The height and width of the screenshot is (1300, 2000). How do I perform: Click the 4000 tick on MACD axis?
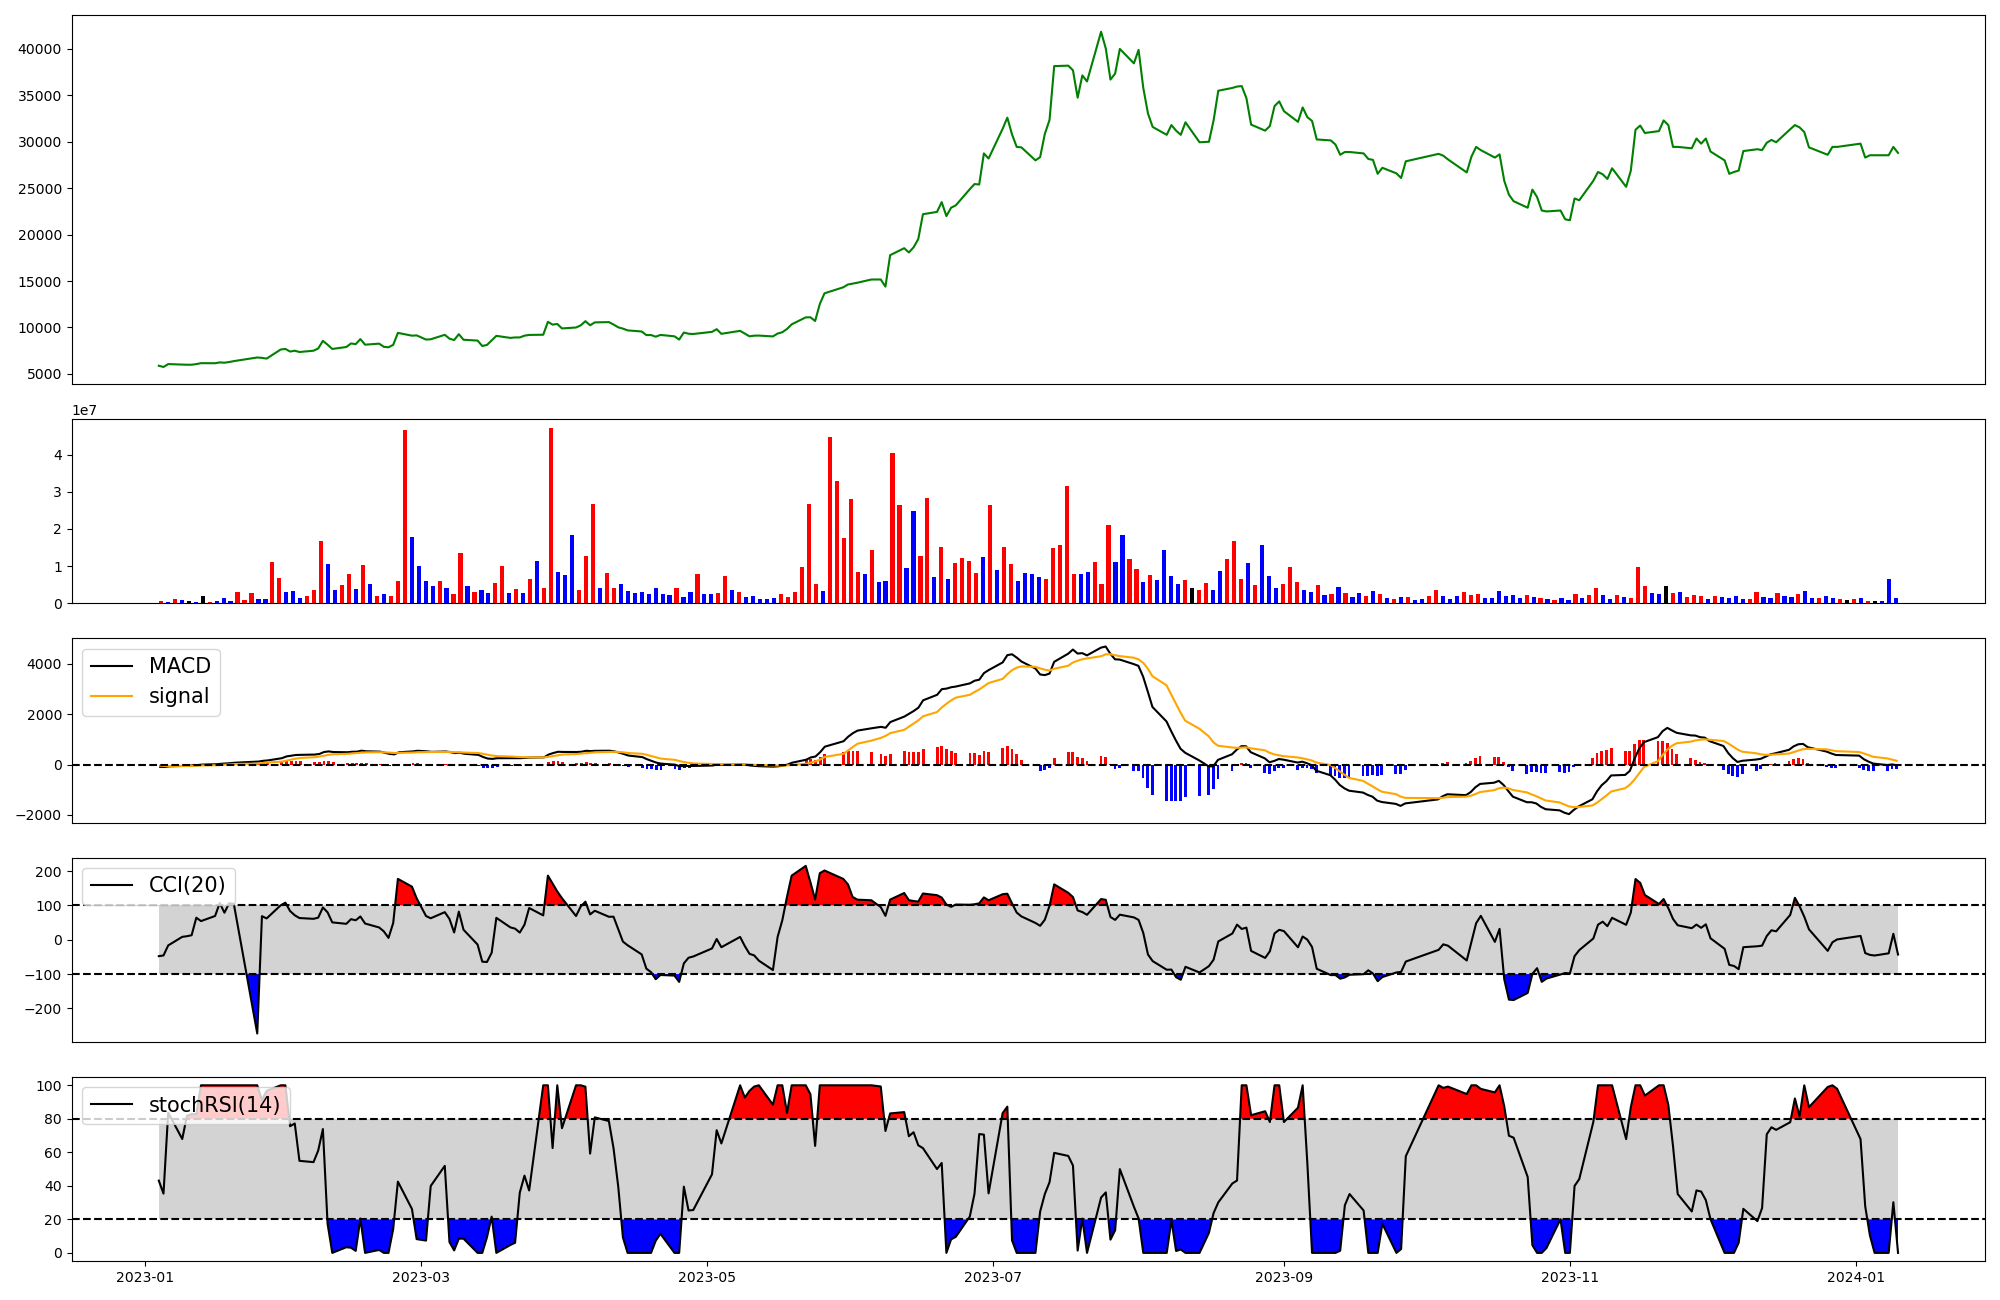(44, 665)
